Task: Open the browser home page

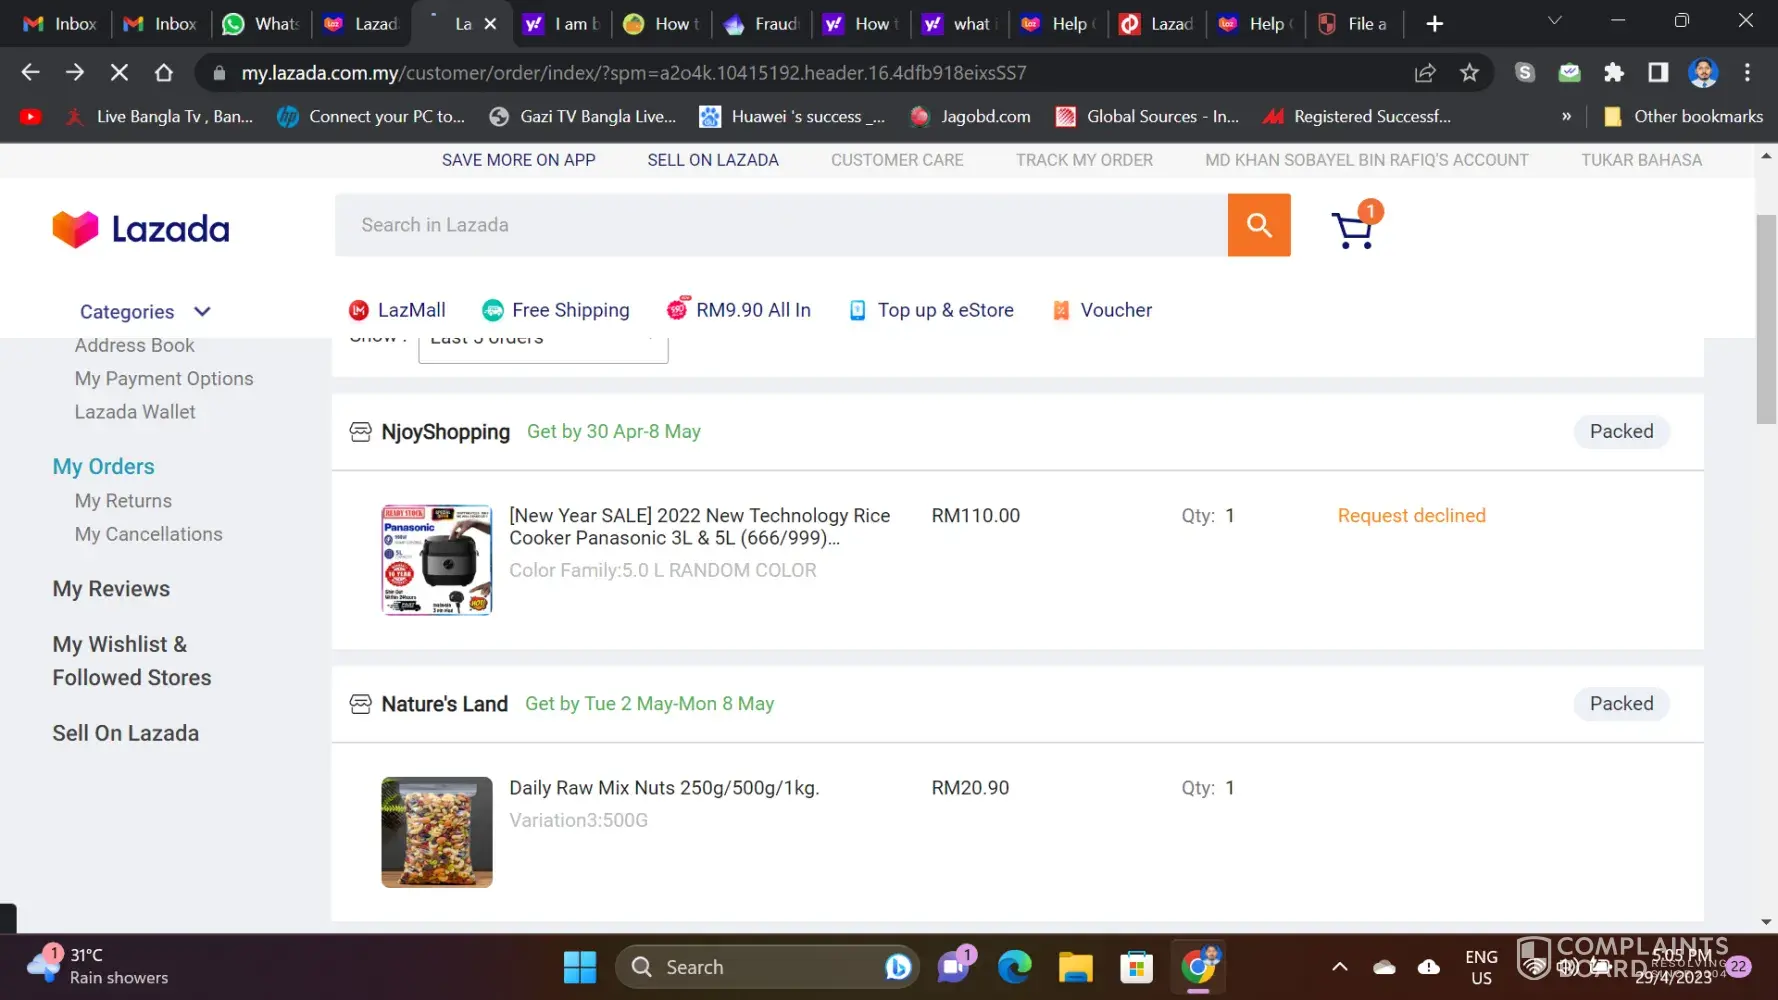Action: (164, 72)
